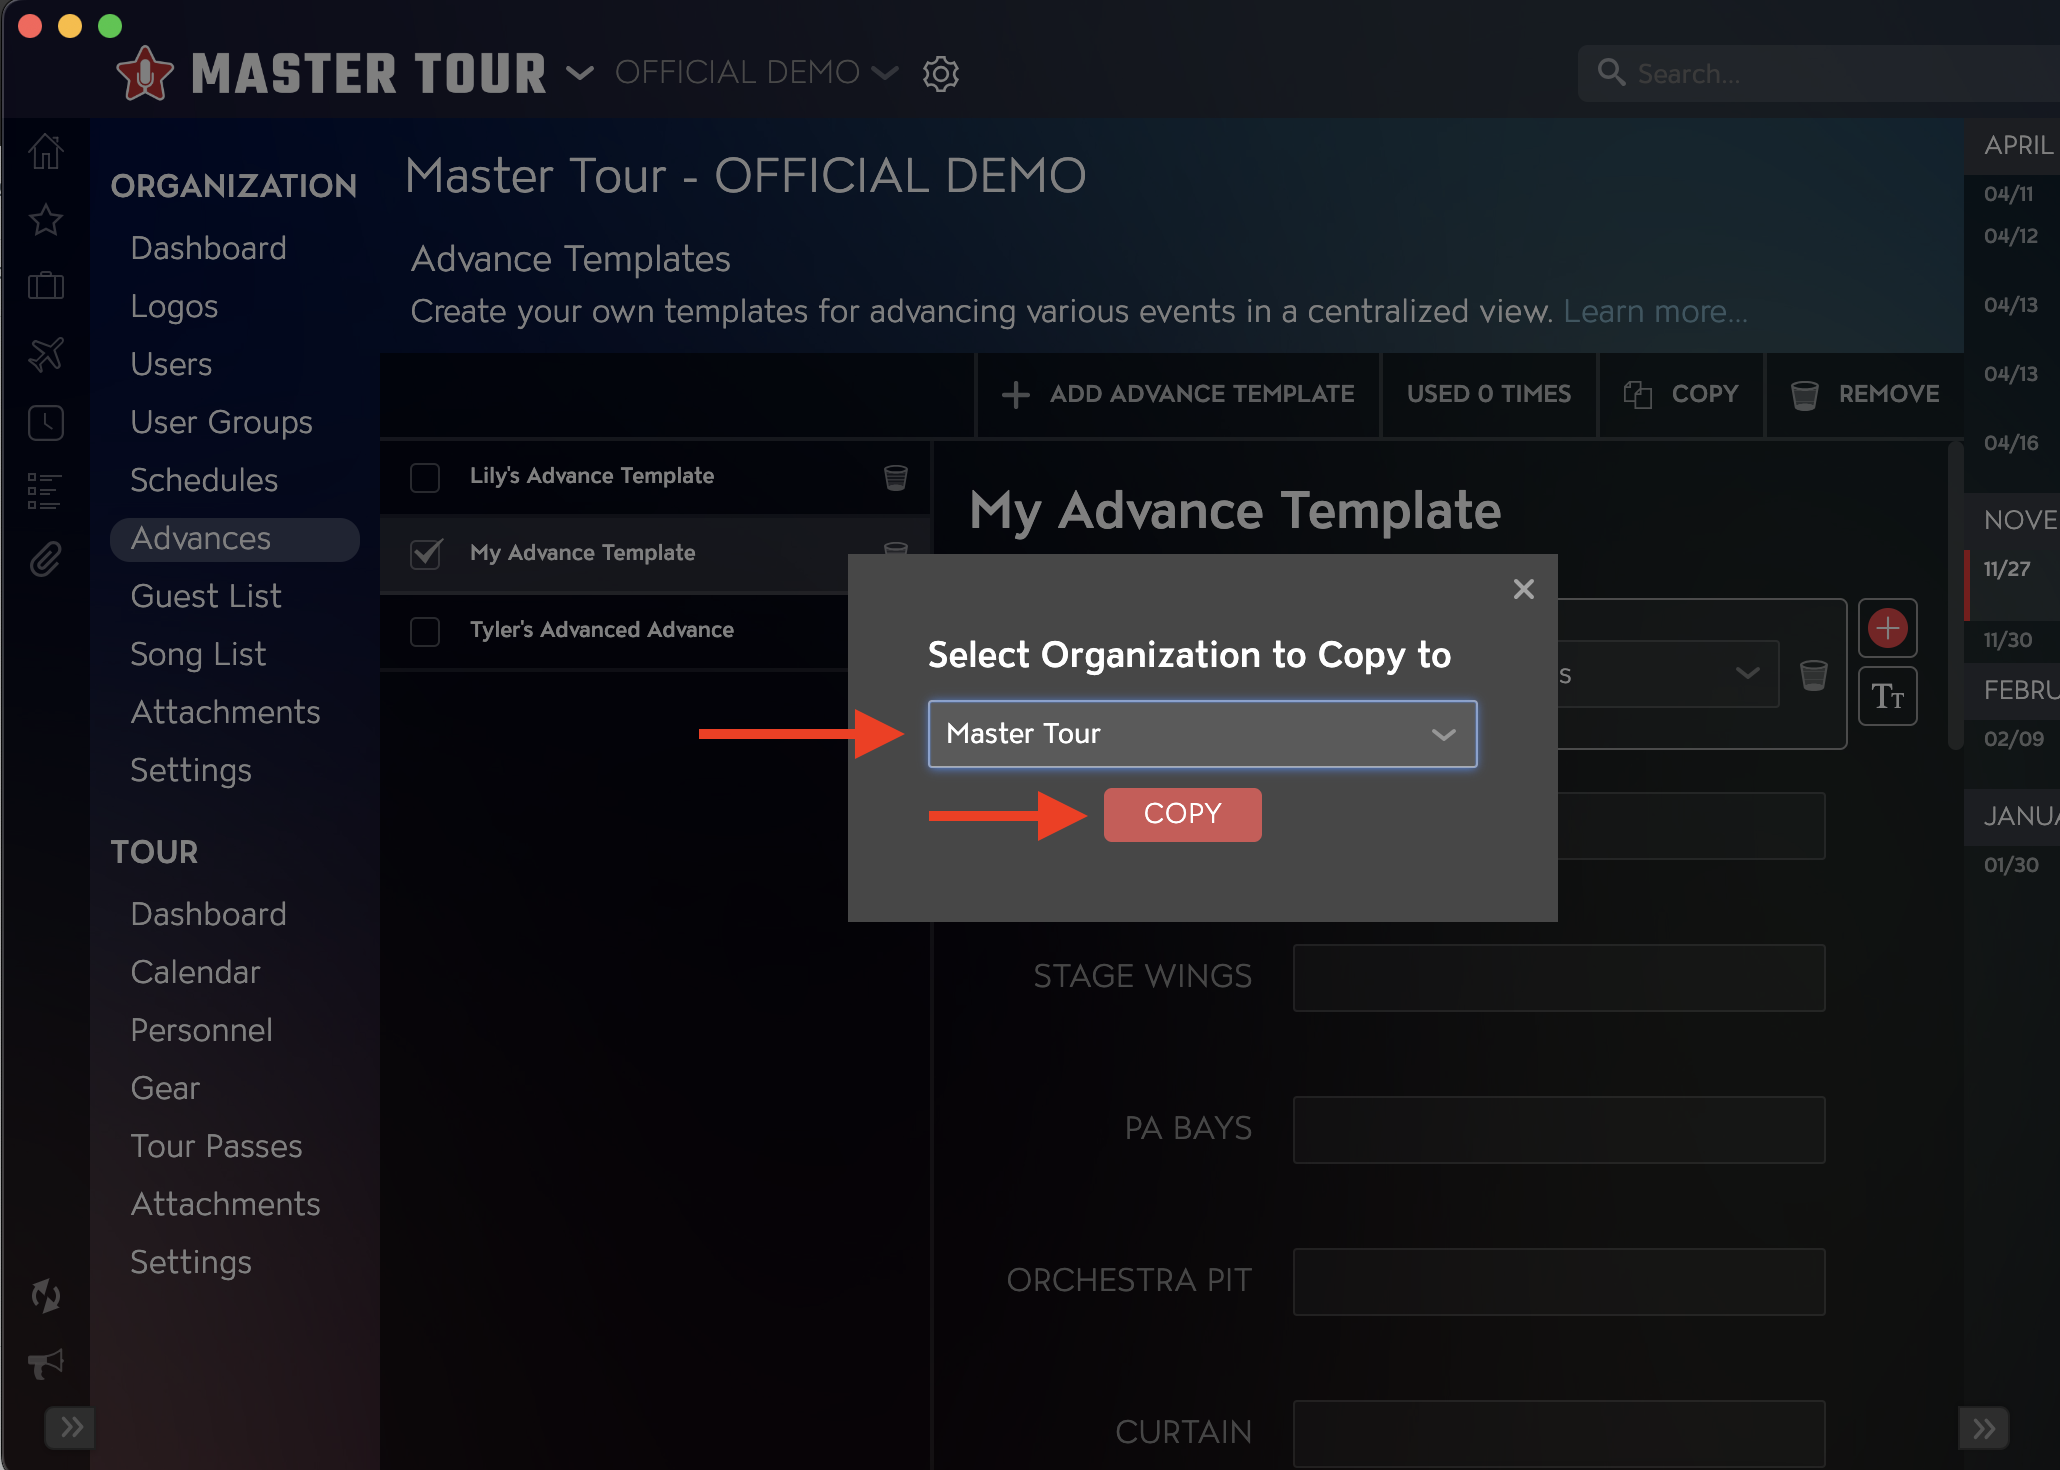Click the REMOVE toolbar button
The height and width of the screenshot is (1470, 2060).
coord(1865,395)
